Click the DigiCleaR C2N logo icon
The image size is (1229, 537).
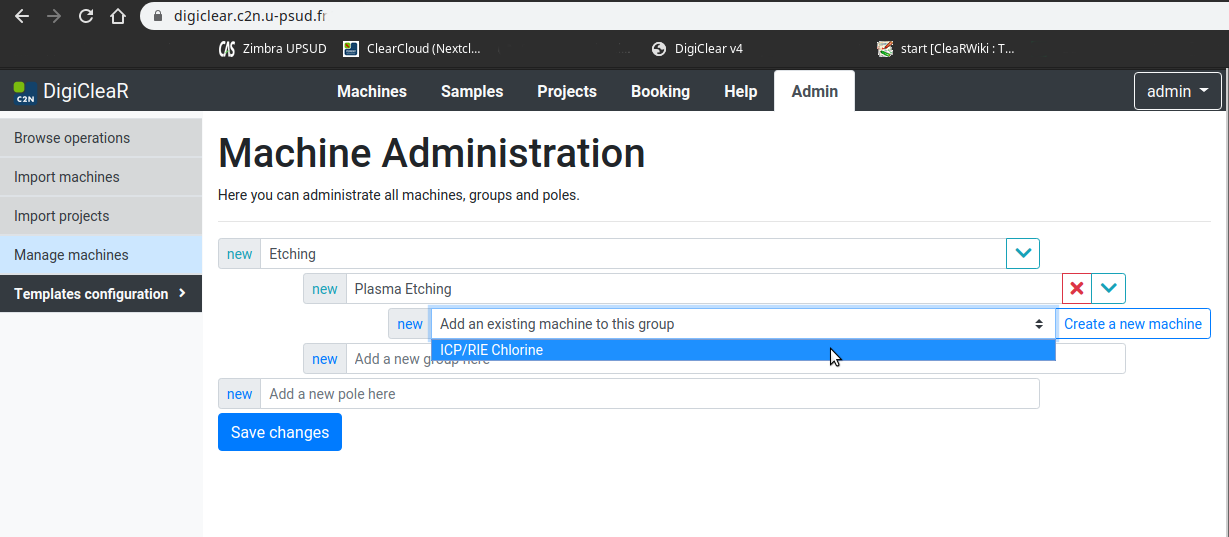point(24,92)
